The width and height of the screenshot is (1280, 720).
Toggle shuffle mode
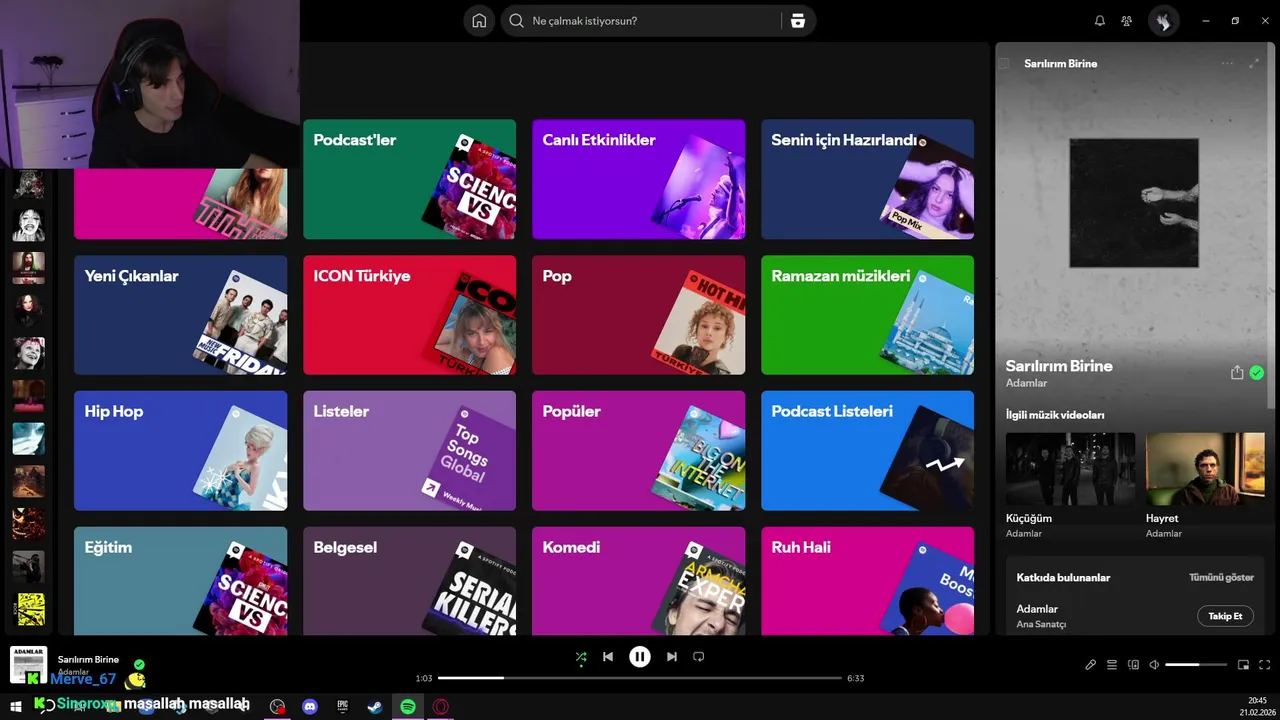point(581,657)
